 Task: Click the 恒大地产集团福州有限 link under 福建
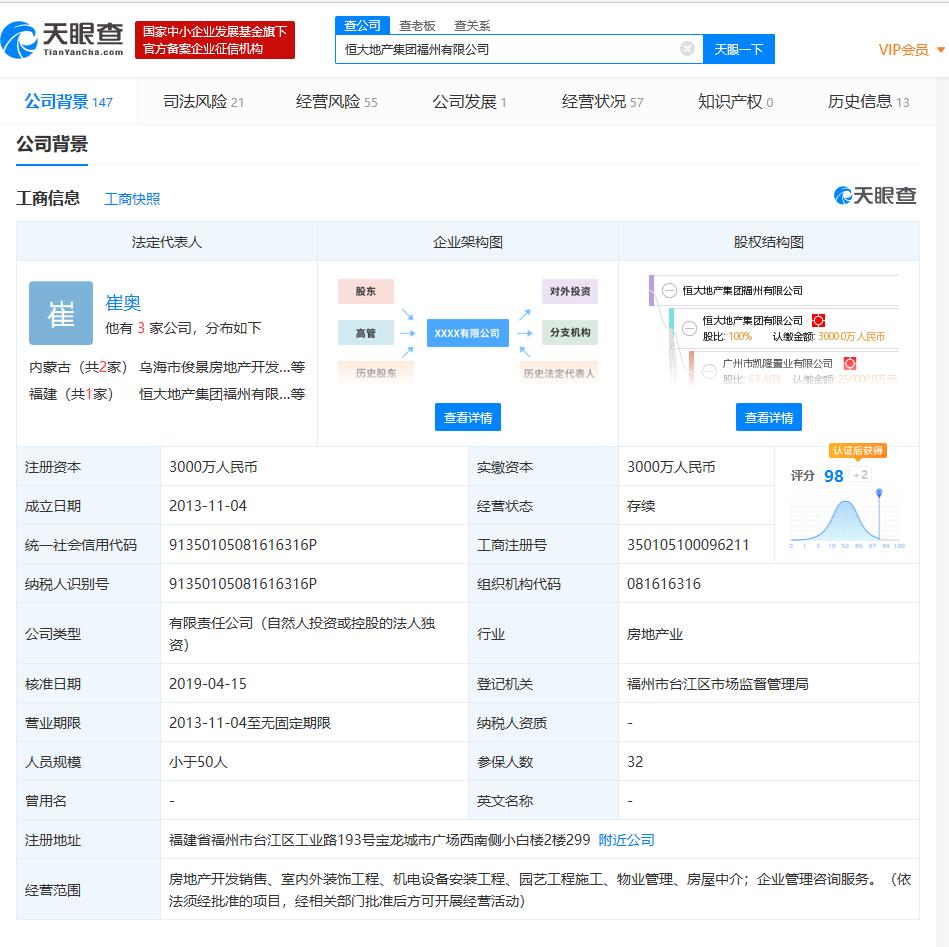click(222, 394)
